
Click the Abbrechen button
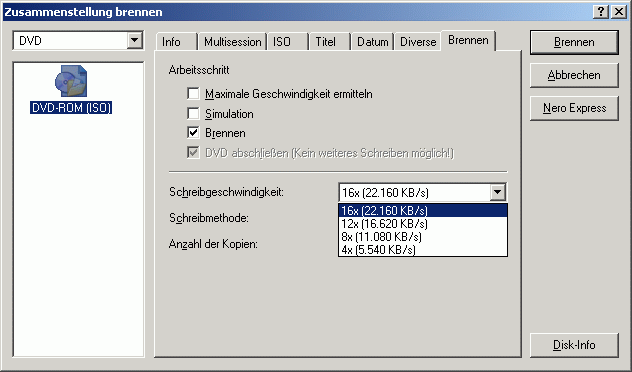tap(574, 75)
